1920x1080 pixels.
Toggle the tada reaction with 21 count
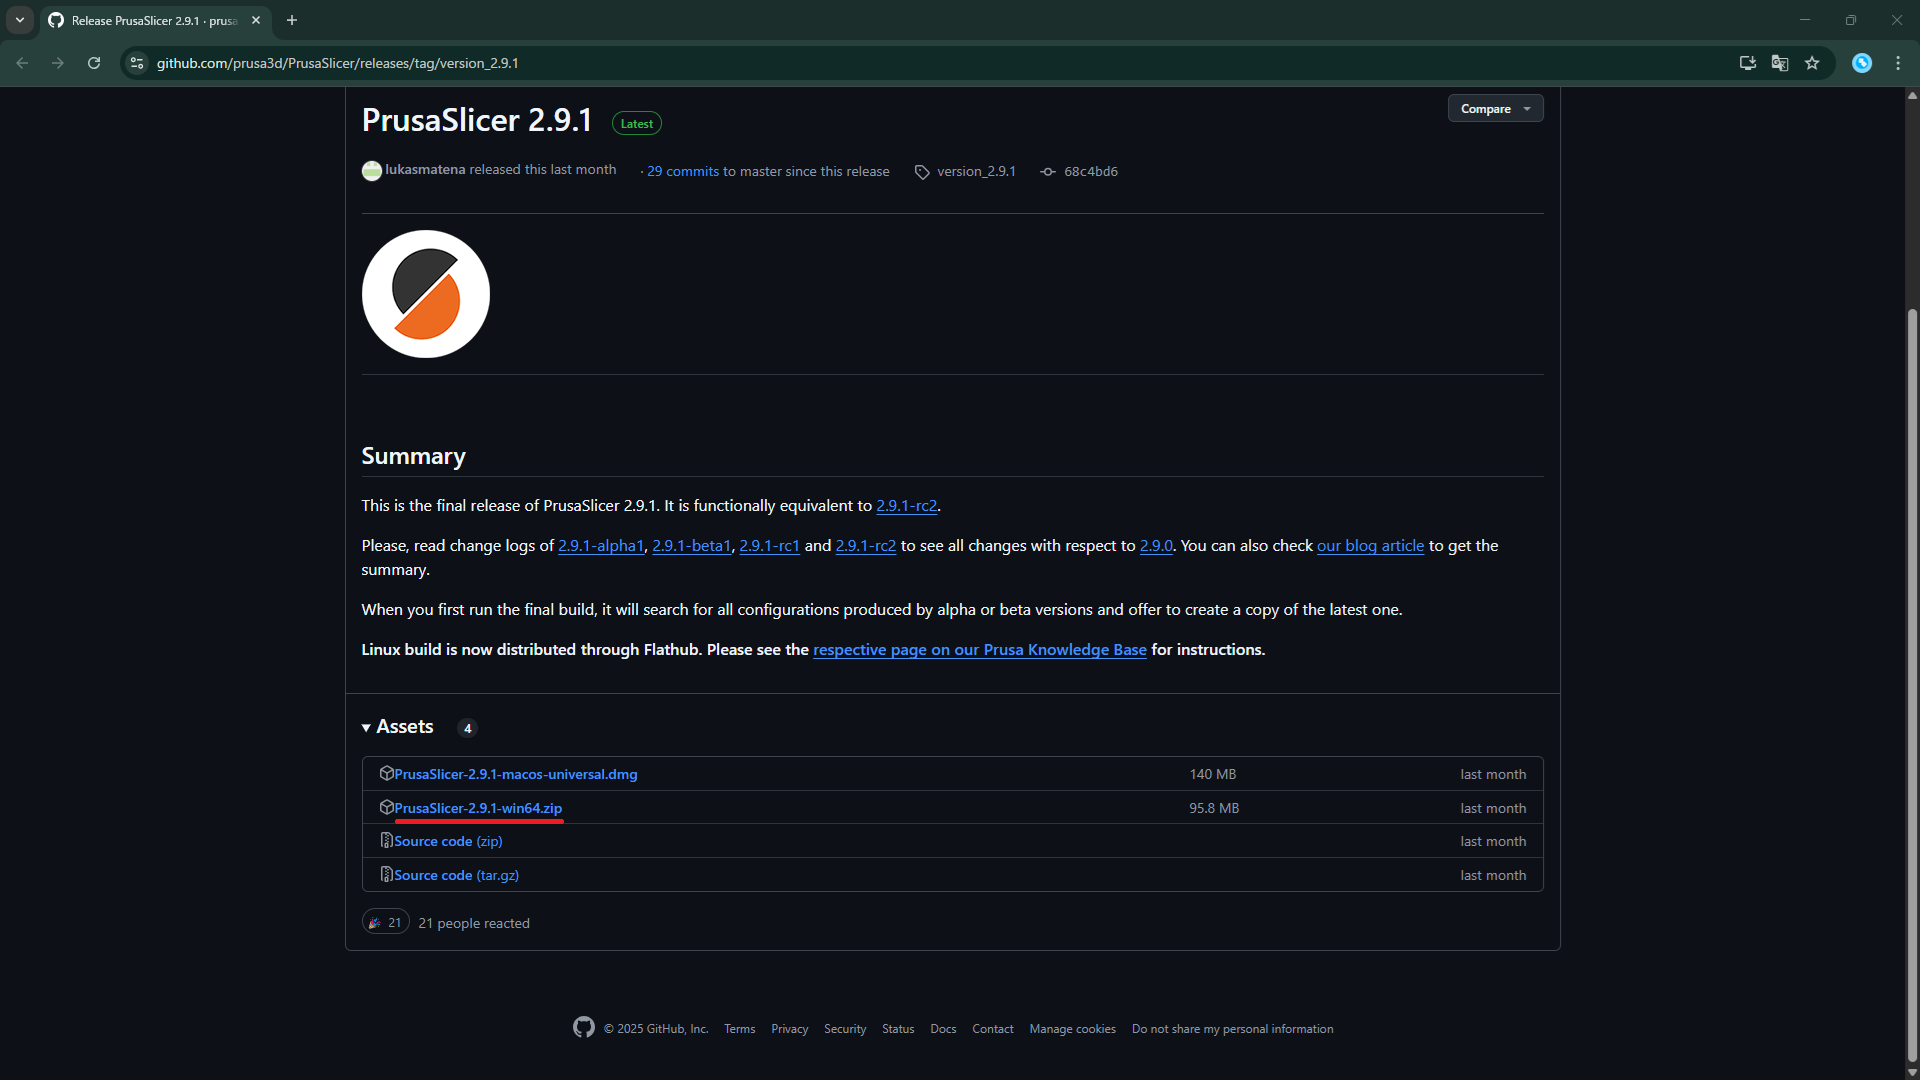[385, 923]
